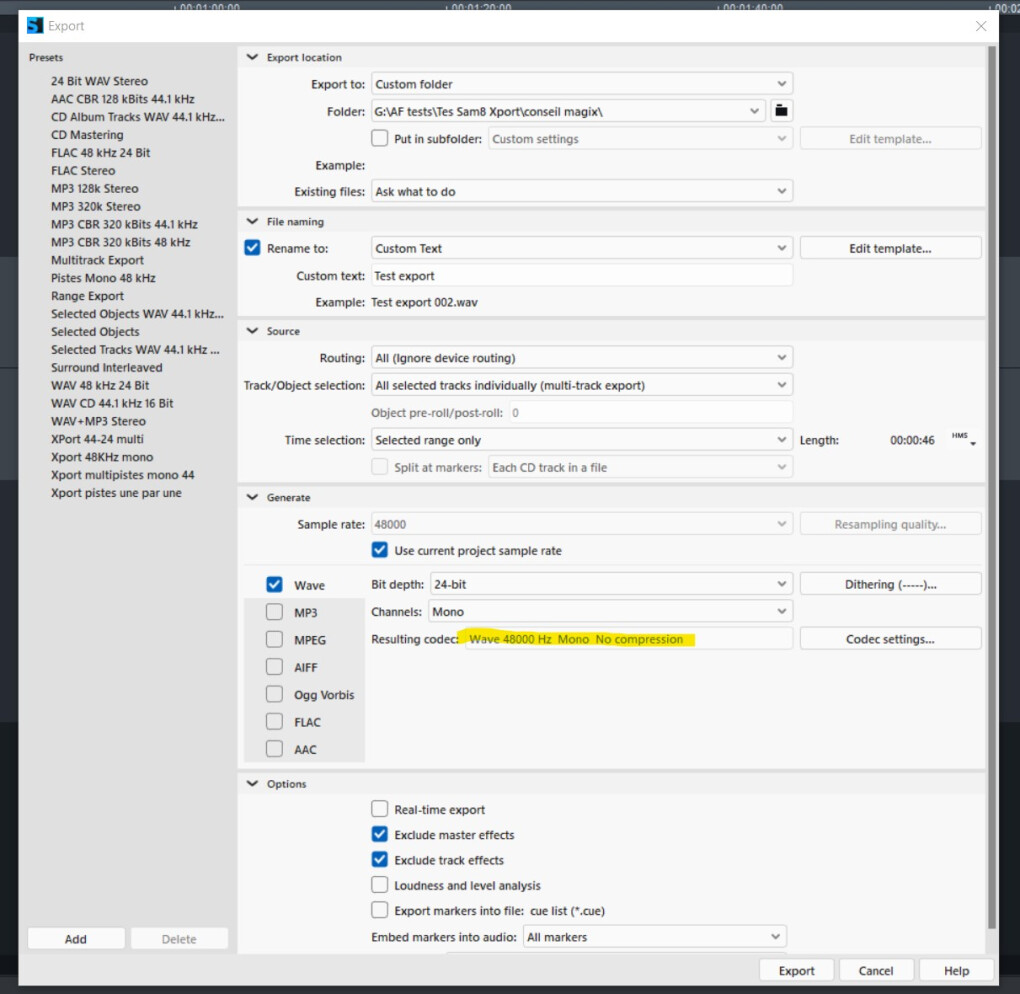Select the 24 Bit WAV Stereo preset
Image resolution: width=1020 pixels, height=994 pixels.
100,81
